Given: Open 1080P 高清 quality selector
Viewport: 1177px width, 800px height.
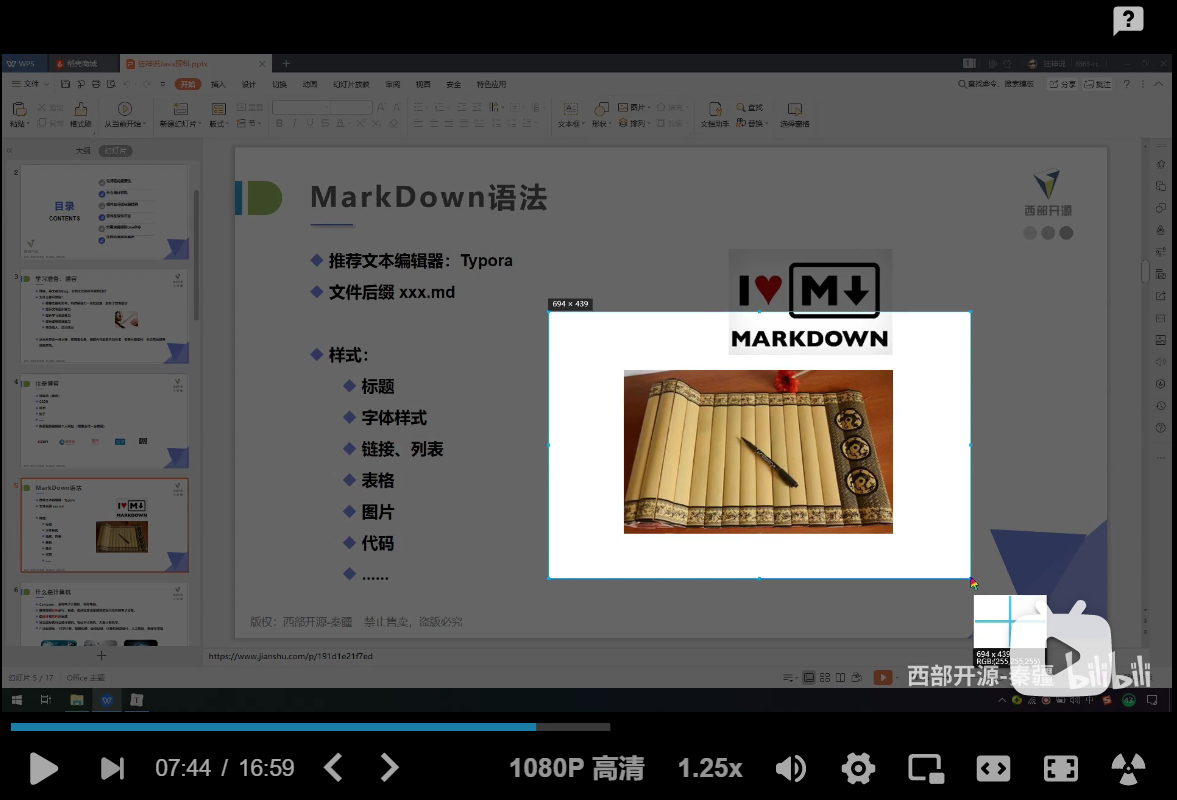Looking at the screenshot, I should 576,768.
